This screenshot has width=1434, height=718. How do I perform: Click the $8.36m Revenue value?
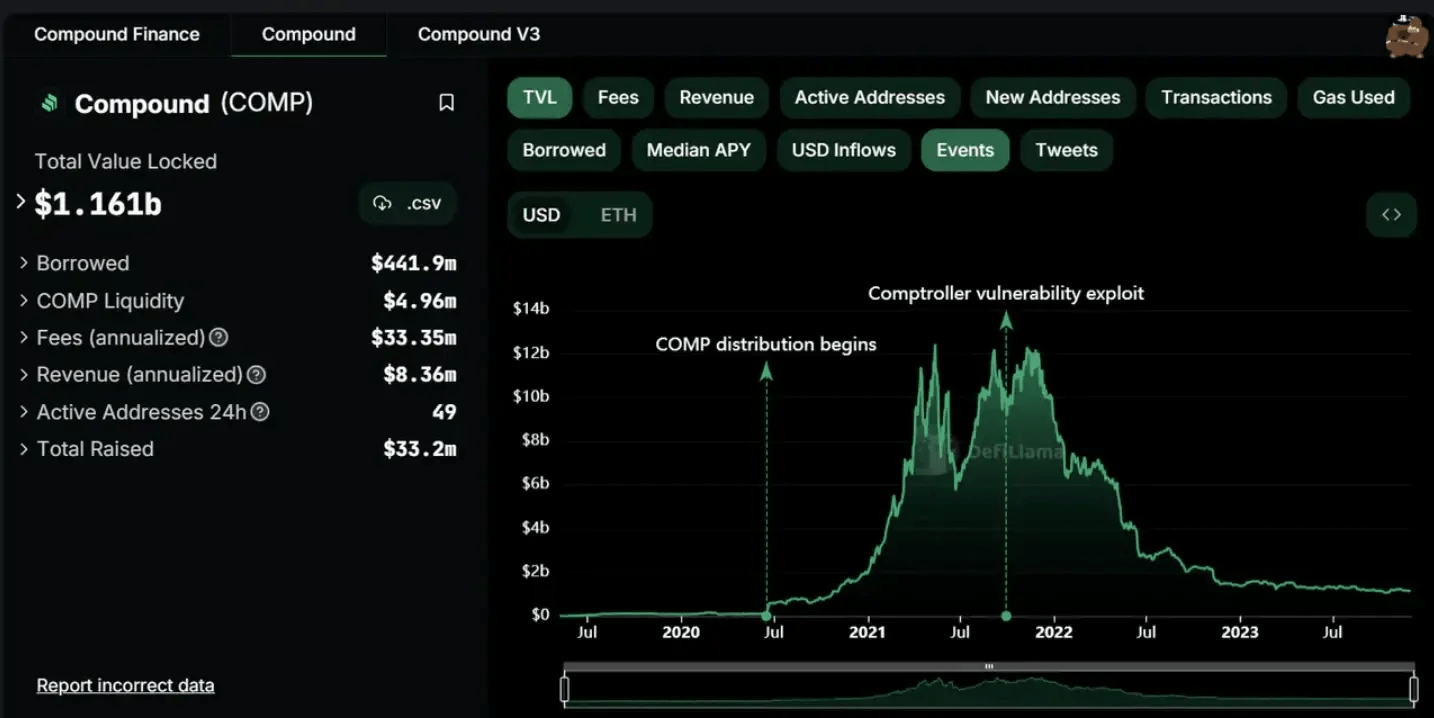[x=420, y=375]
